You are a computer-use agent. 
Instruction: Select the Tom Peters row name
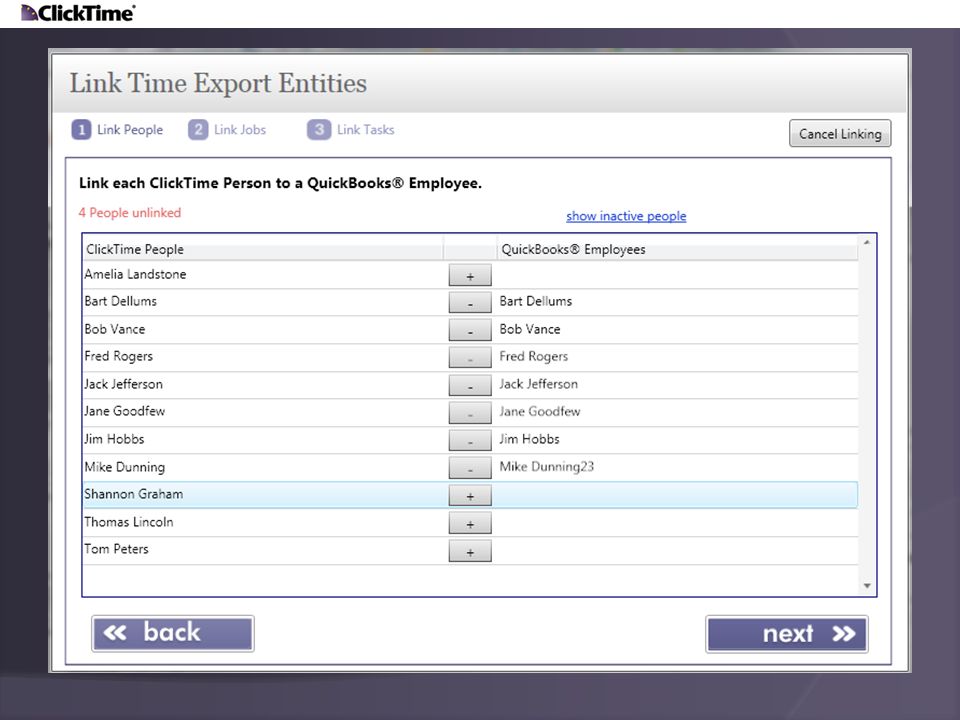click(x=116, y=549)
